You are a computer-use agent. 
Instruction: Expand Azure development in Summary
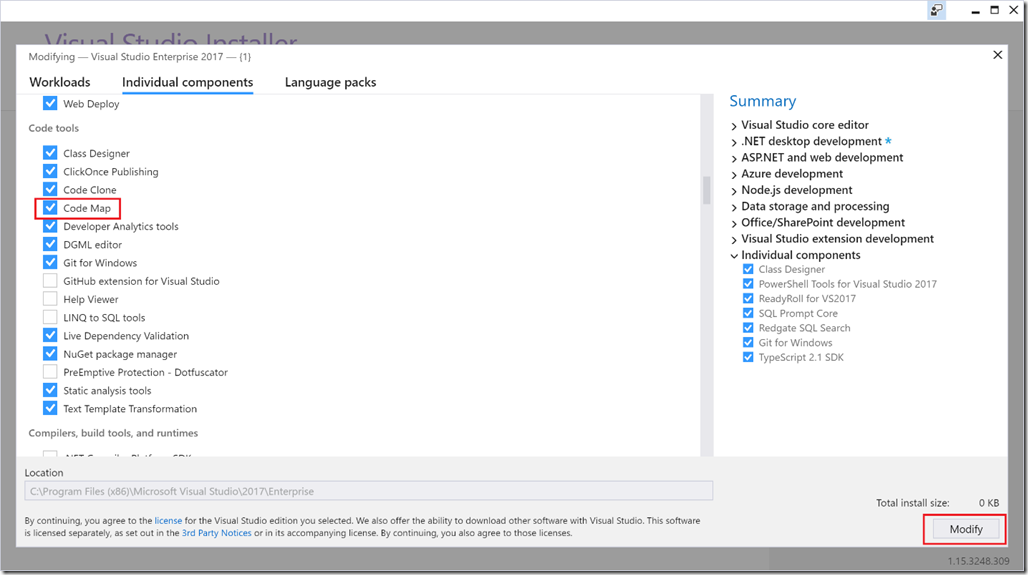734,174
